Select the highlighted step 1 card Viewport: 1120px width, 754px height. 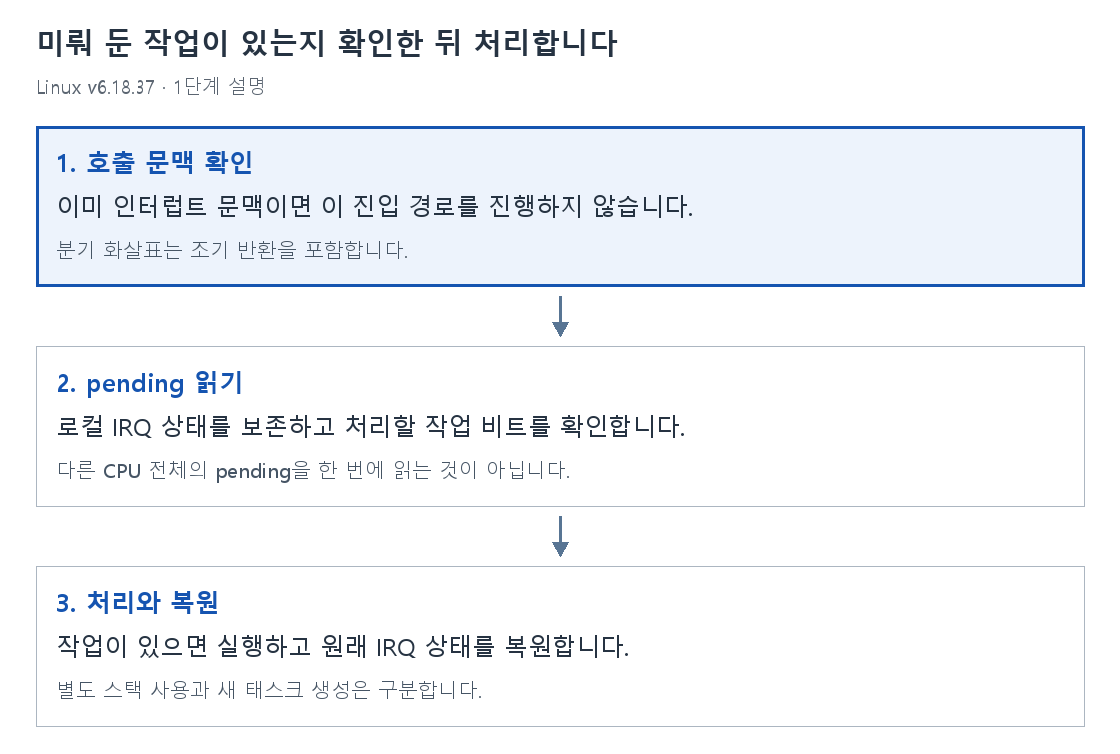coord(560,206)
